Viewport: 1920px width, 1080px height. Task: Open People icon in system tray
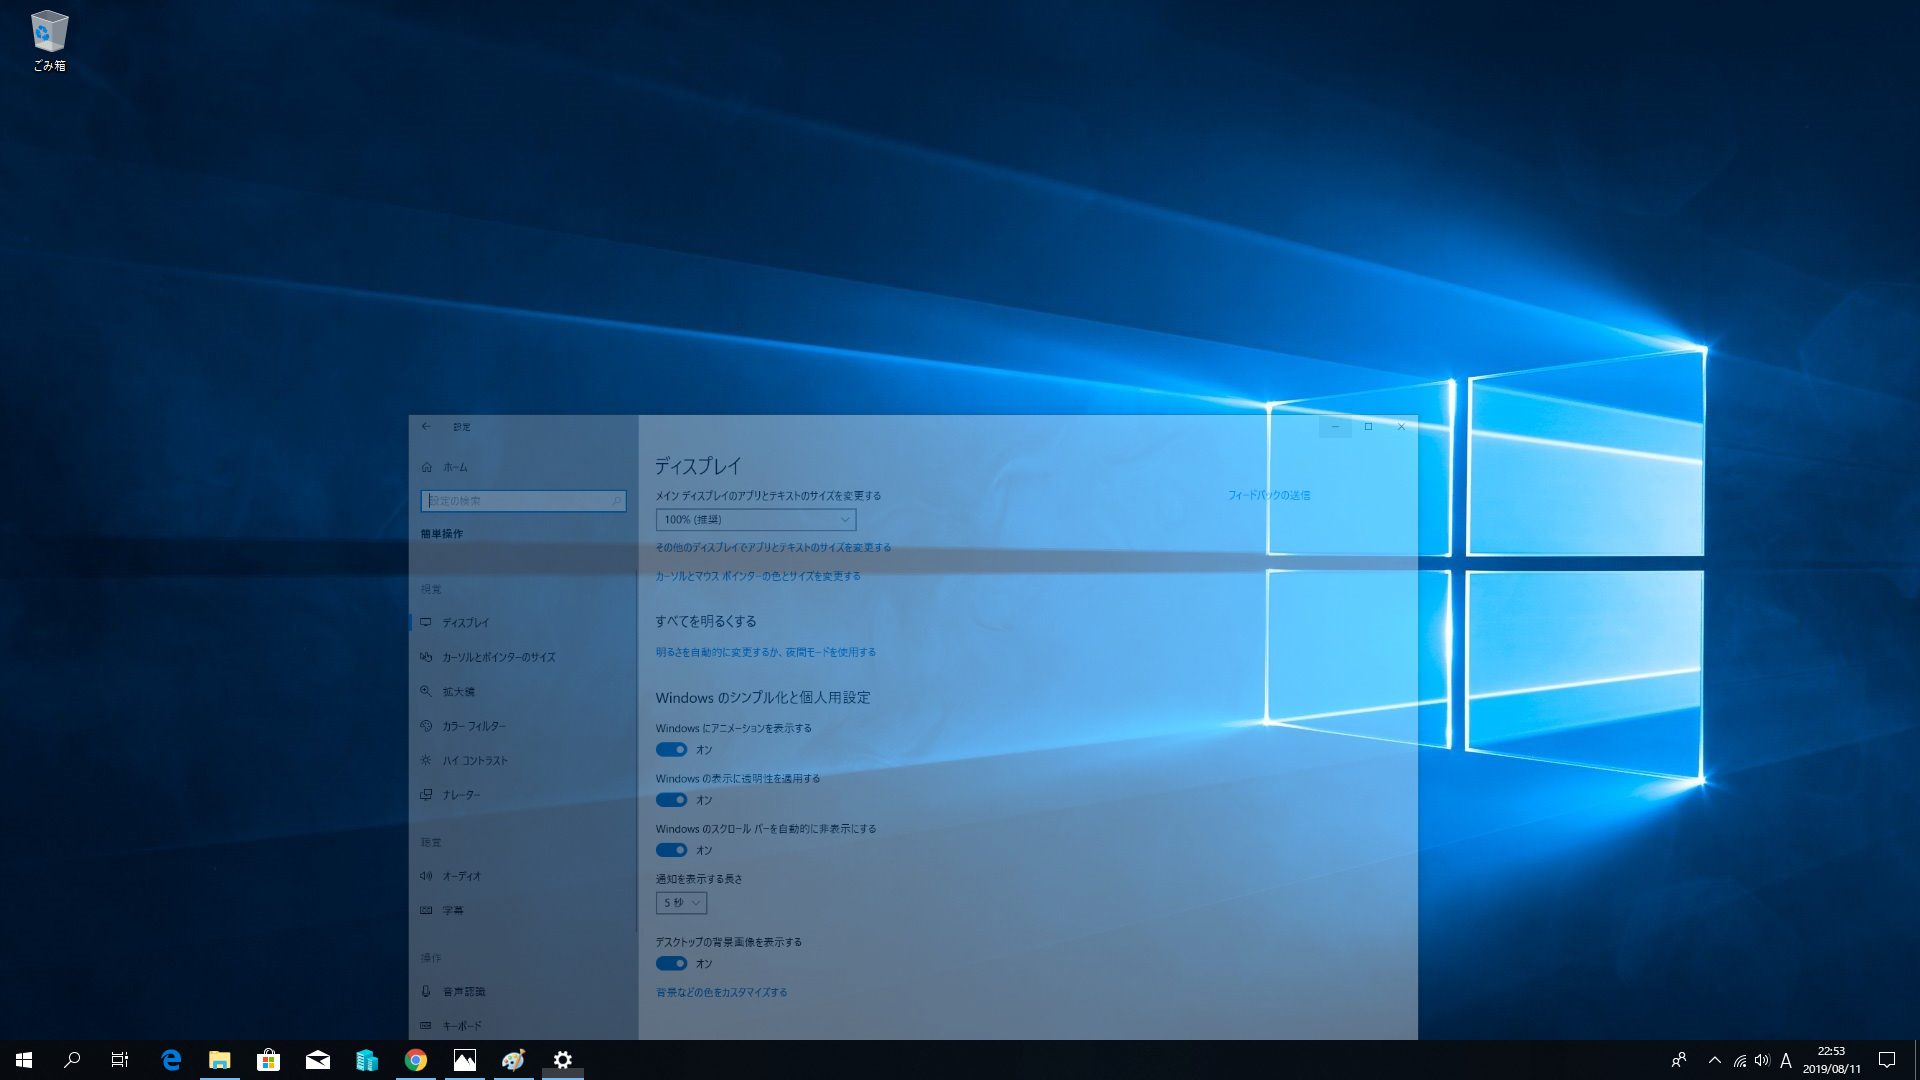1679,1060
